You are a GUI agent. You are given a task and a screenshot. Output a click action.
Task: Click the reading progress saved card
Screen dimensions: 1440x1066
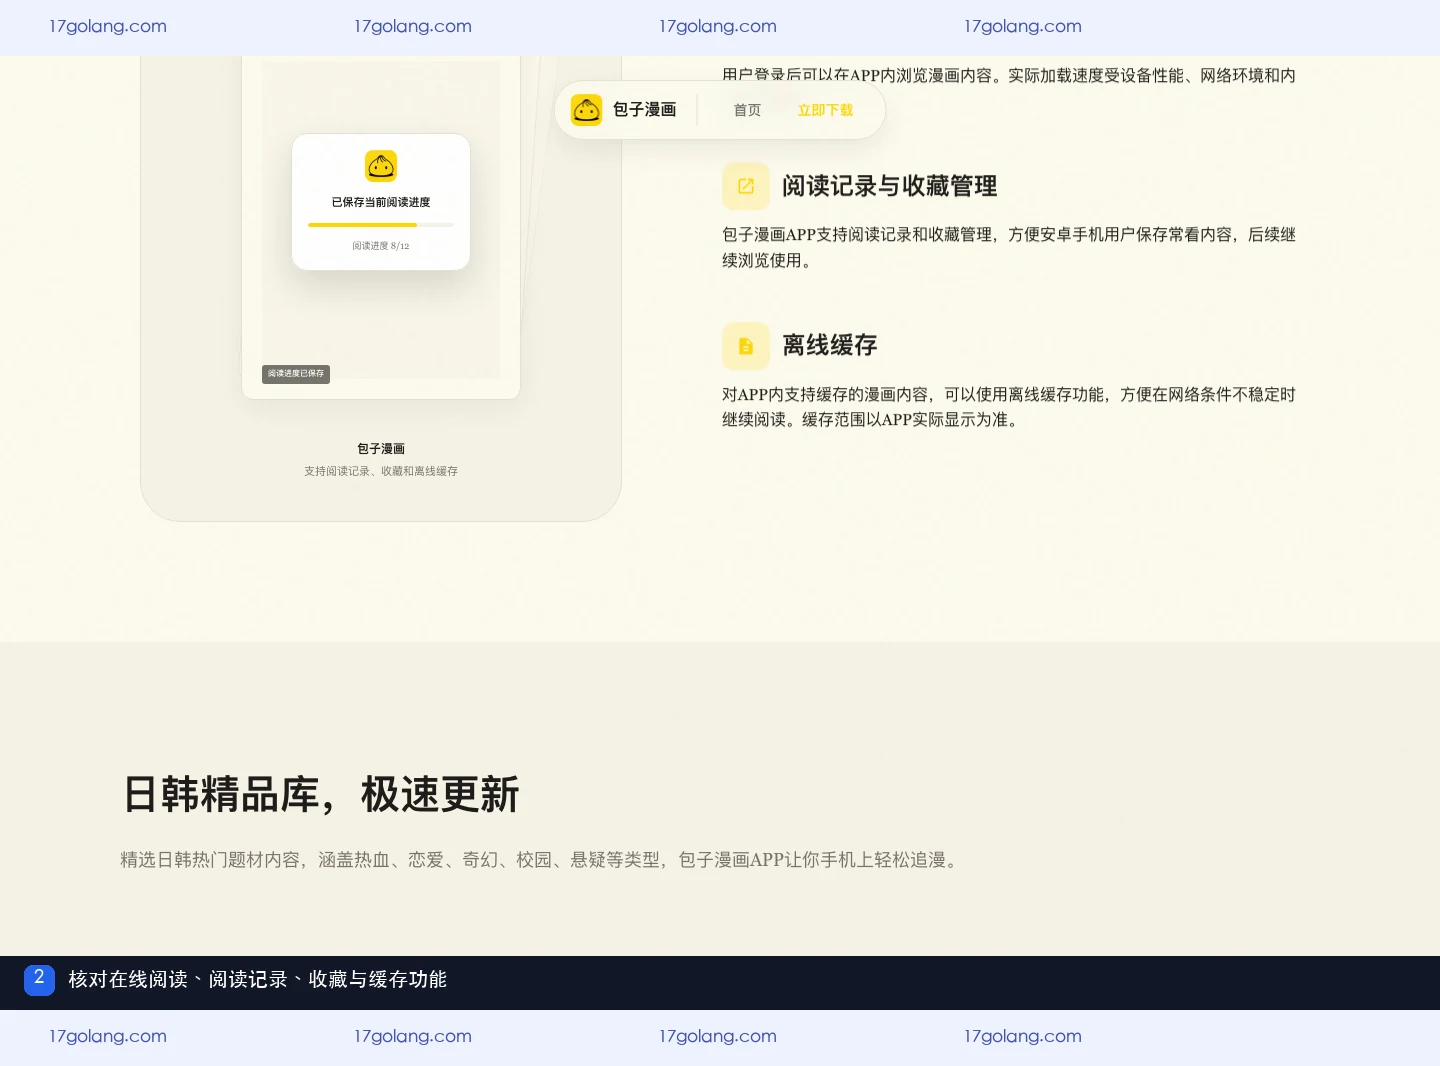(381, 202)
